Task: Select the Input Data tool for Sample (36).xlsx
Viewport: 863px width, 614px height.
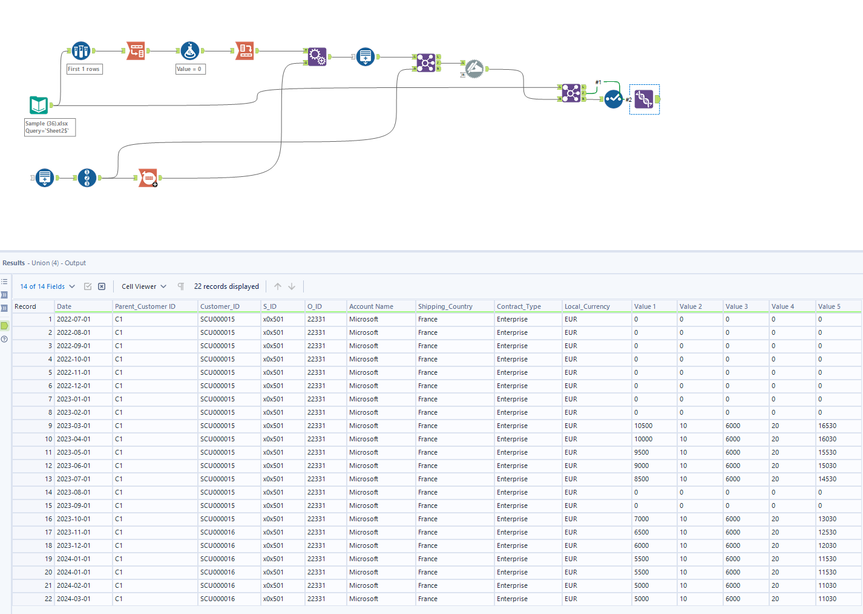Action: click(x=39, y=105)
